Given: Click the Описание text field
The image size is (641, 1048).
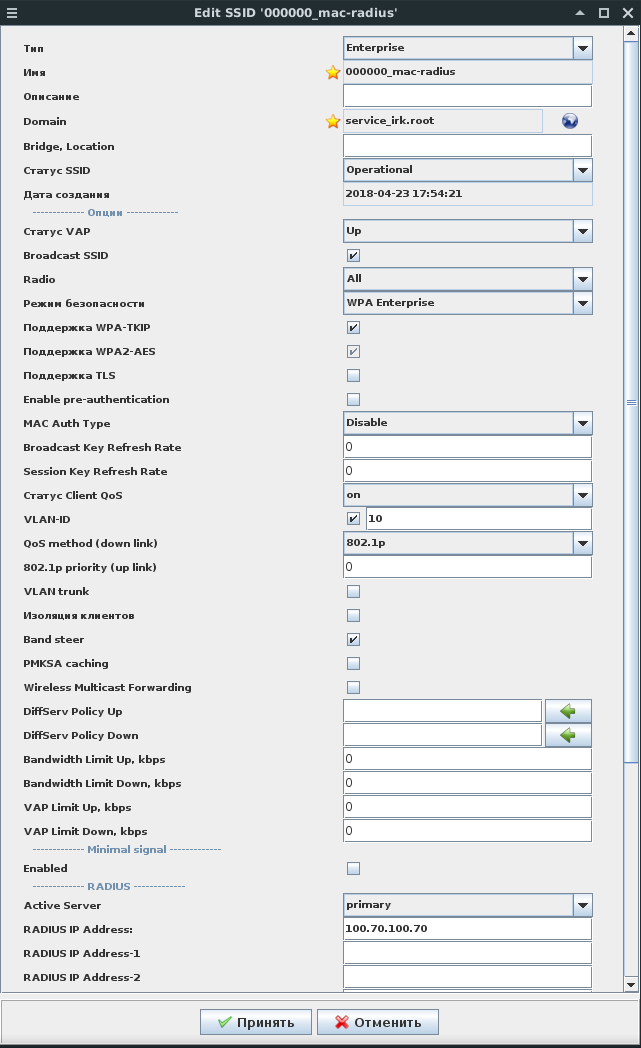Looking at the screenshot, I should [x=467, y=96].
